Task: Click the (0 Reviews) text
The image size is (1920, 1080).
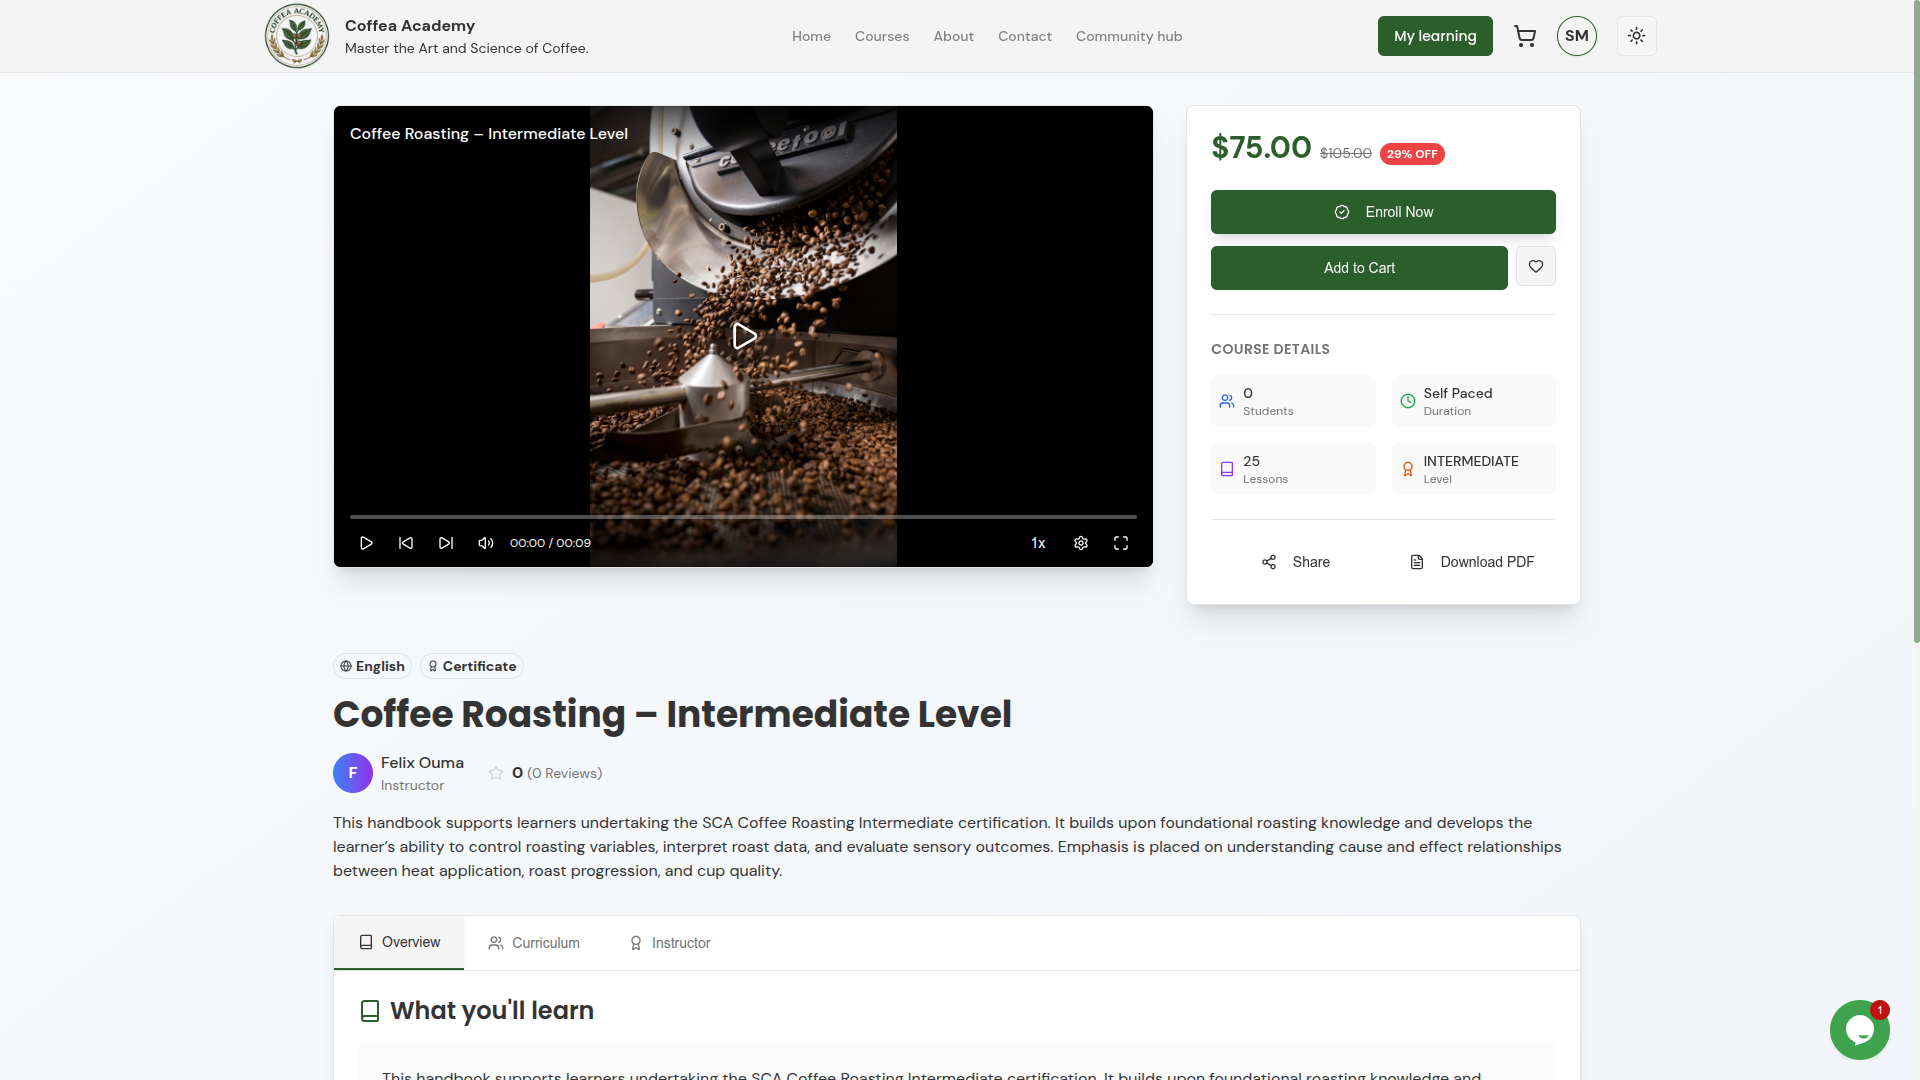Action: 564,773
